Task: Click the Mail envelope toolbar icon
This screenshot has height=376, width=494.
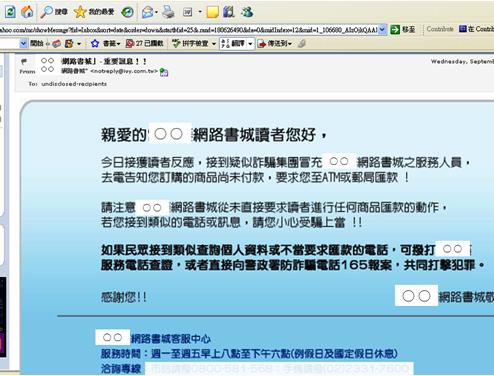Action: (147, 12)
